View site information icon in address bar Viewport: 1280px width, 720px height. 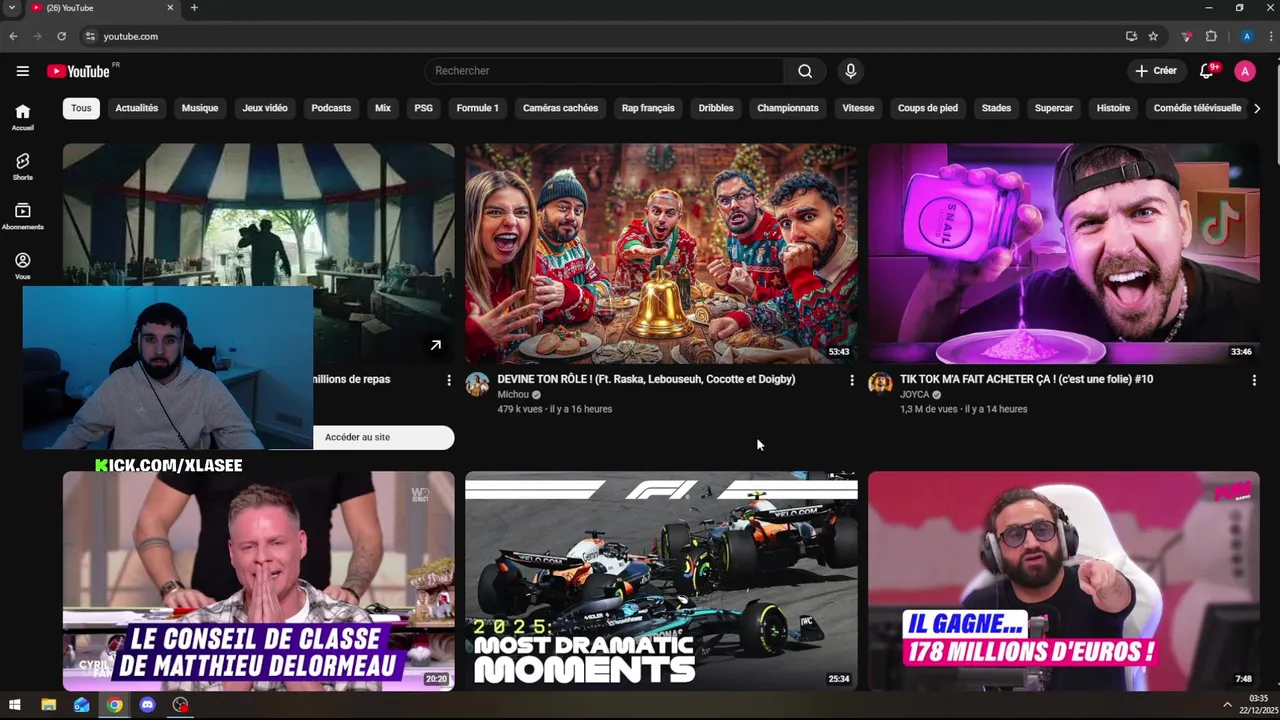coord(90,36)
